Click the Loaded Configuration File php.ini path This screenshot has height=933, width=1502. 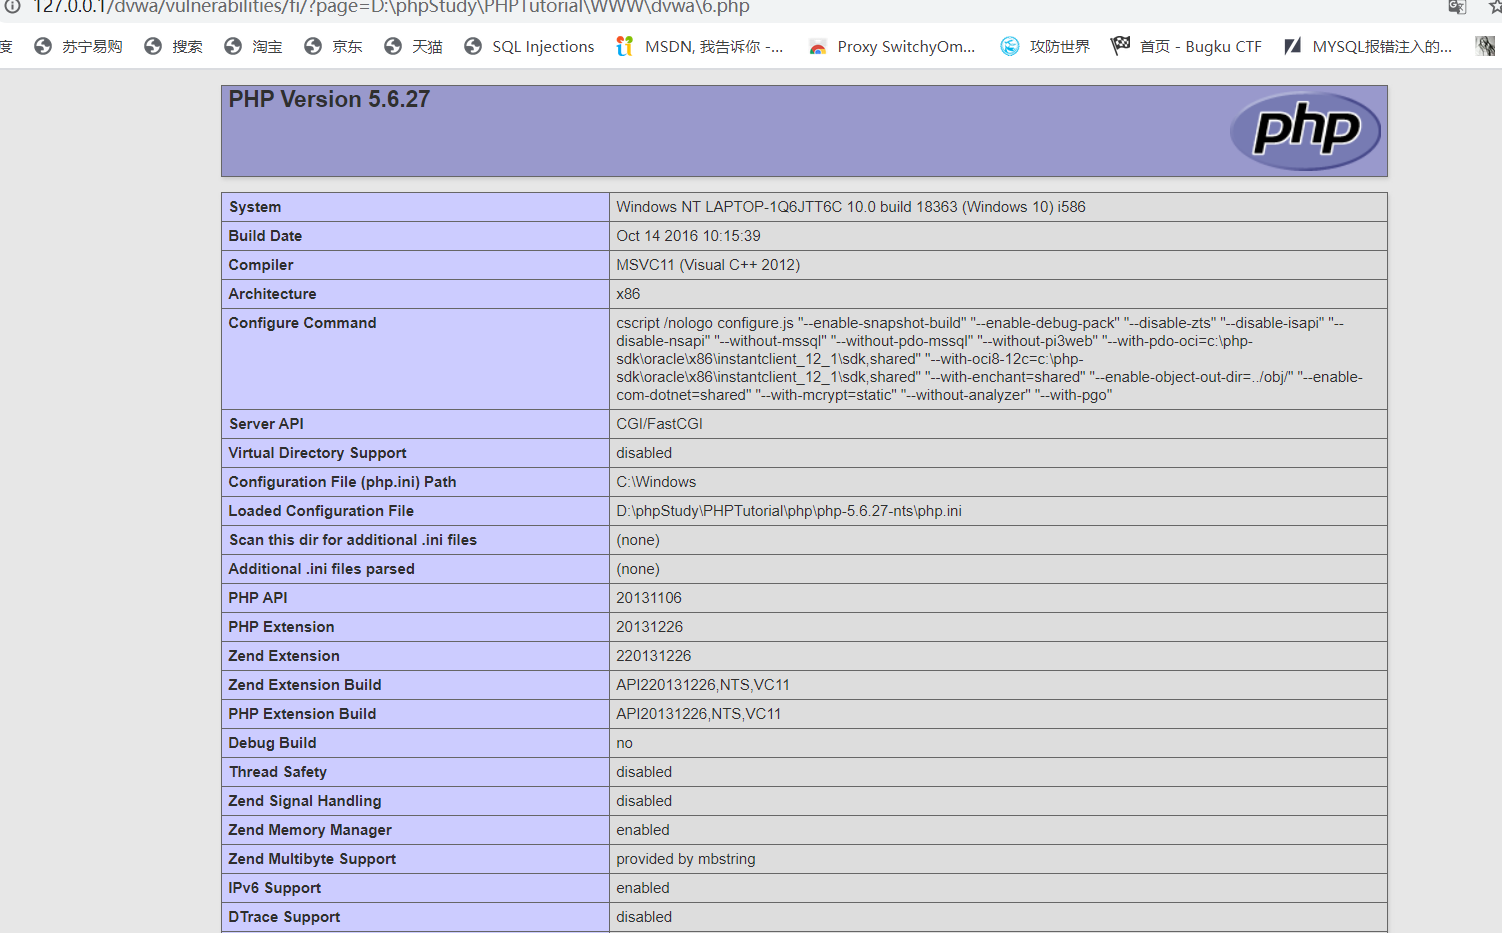click(788, 511)
